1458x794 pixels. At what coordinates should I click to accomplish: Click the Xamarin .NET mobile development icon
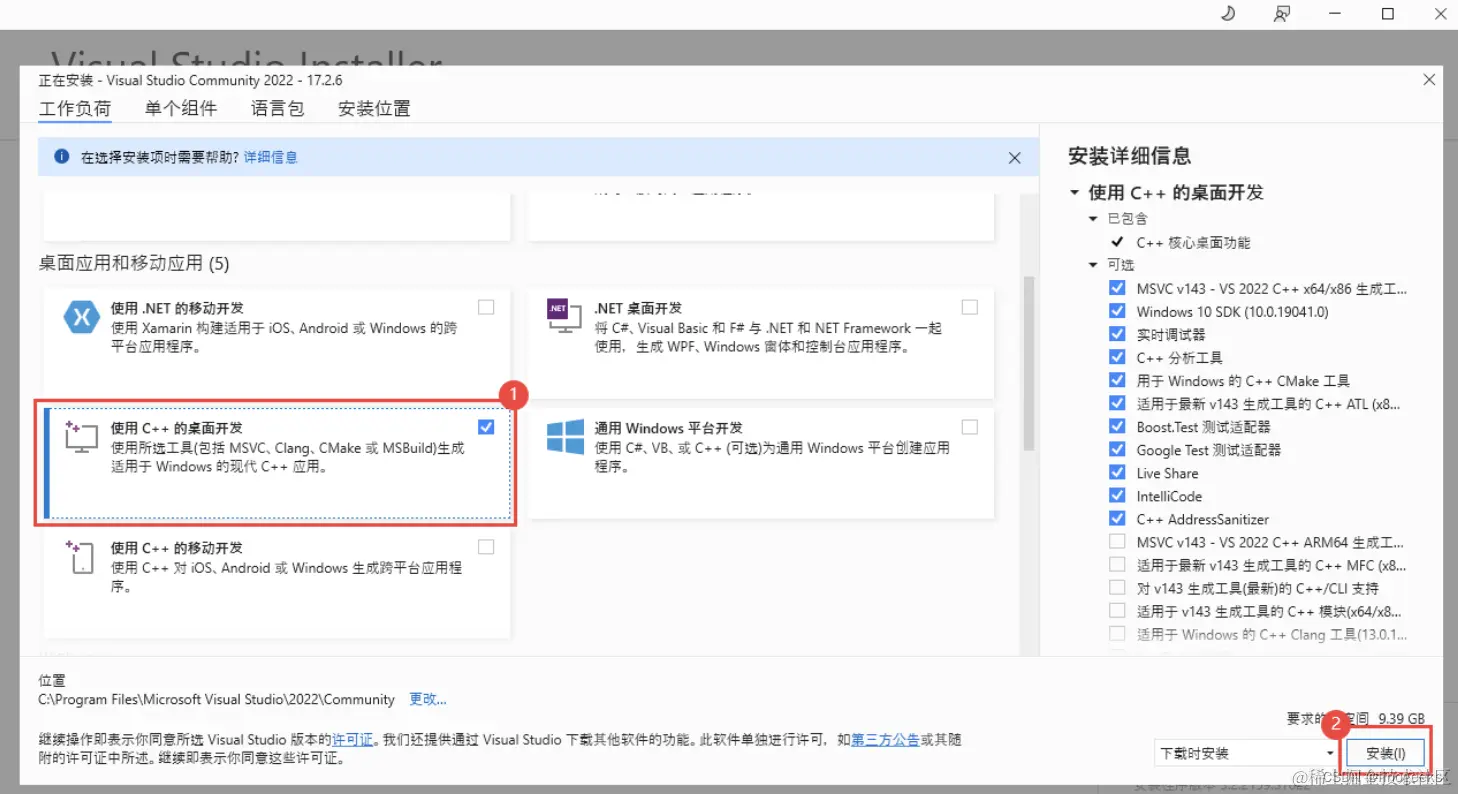pos(81,316)
